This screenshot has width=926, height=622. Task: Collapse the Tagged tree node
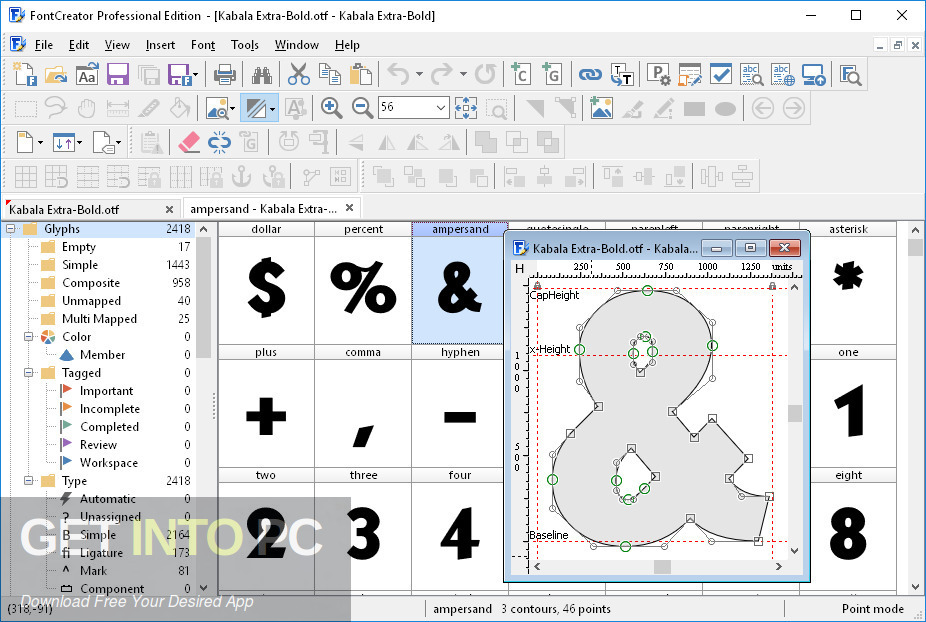pos(28,373)
